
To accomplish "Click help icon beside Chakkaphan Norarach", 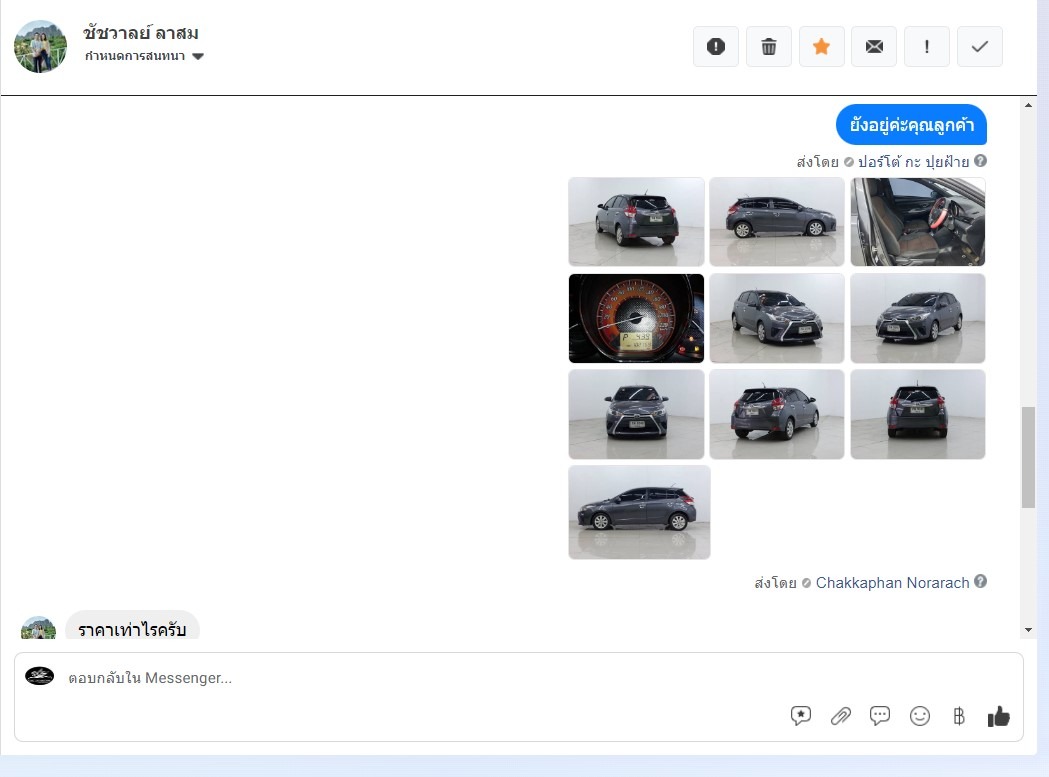I will [980, 581].
